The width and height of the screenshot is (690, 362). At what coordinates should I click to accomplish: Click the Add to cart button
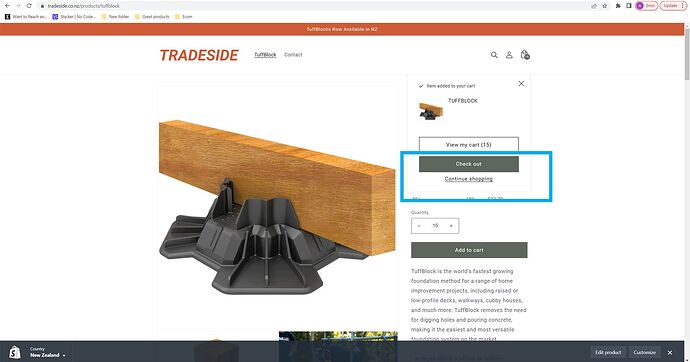(x=469, y=250)
